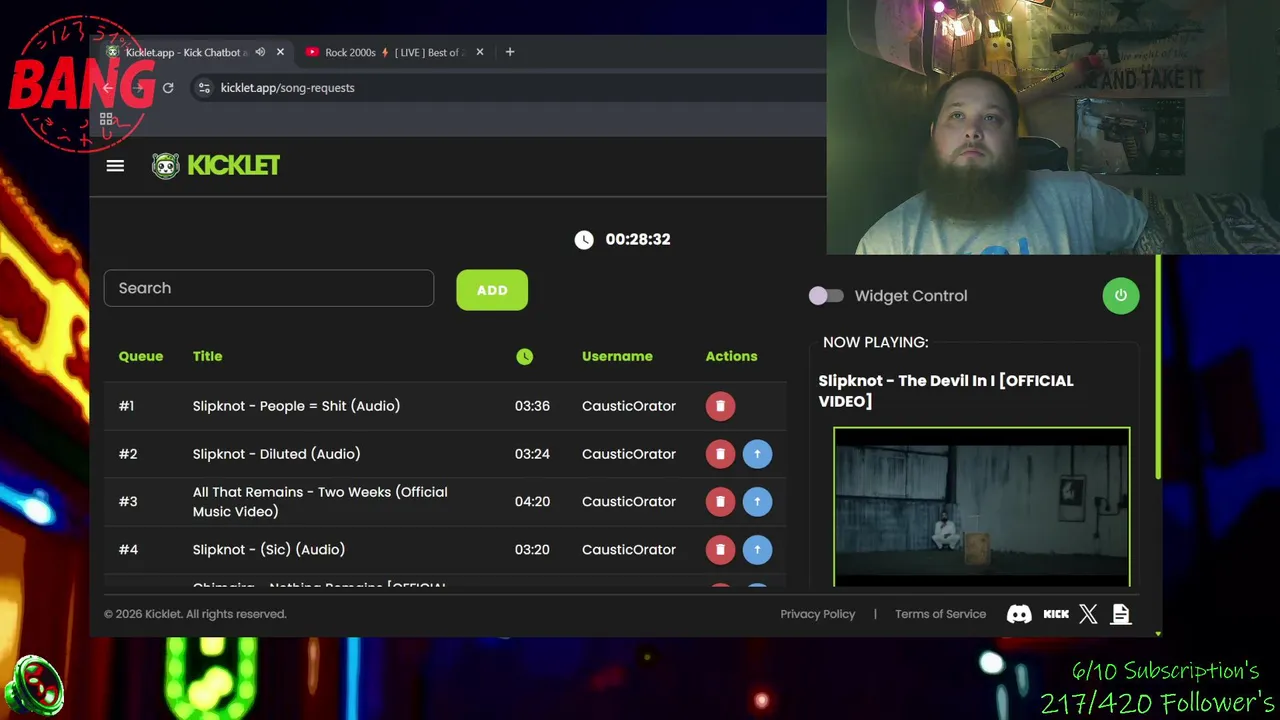Move Slipknot - Diluted up in queue

pos(757,454)
